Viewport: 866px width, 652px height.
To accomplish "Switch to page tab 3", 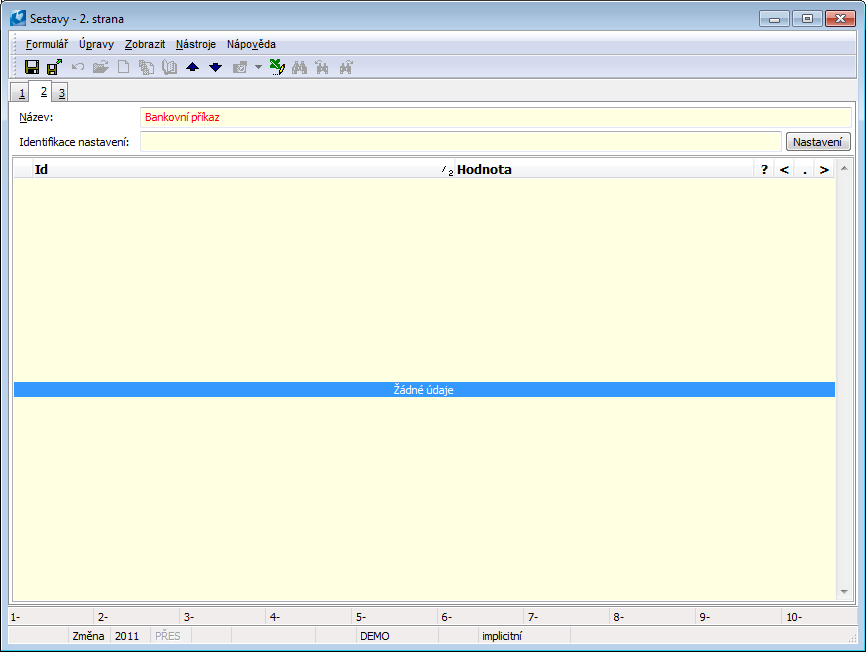I will click(x=61, y=93).
